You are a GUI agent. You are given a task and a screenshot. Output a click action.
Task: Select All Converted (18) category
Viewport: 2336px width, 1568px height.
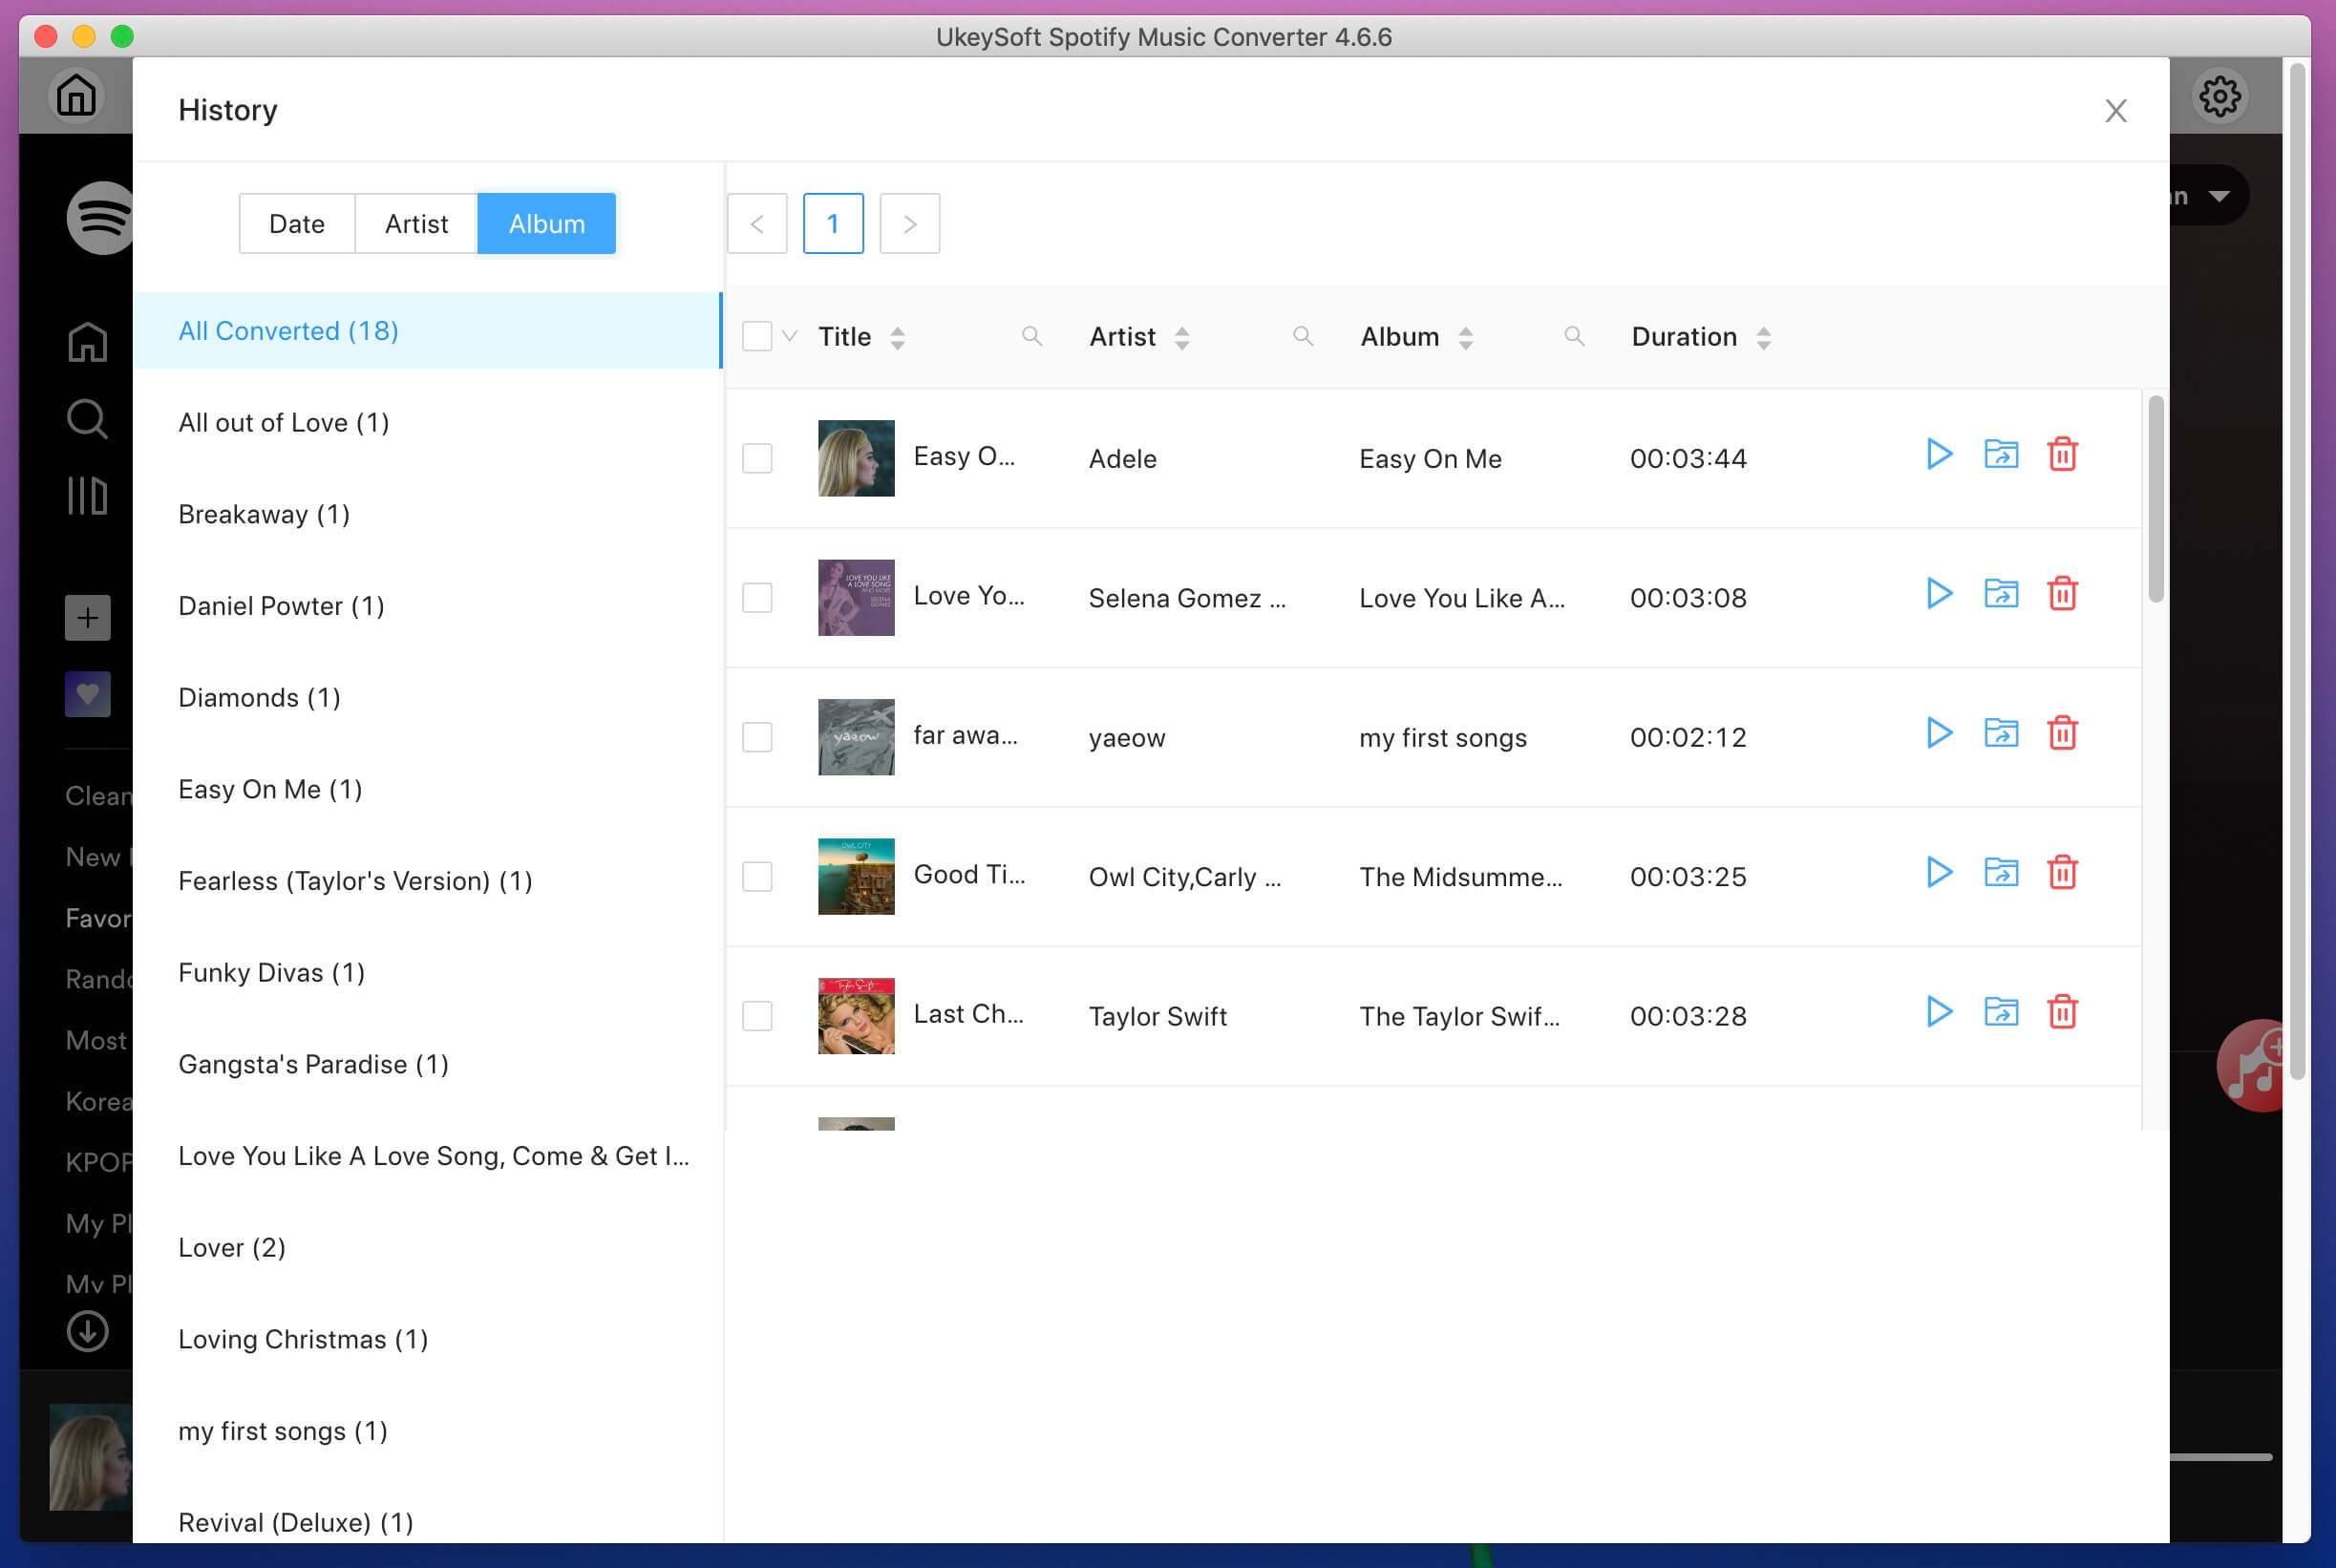pos(427,331)
